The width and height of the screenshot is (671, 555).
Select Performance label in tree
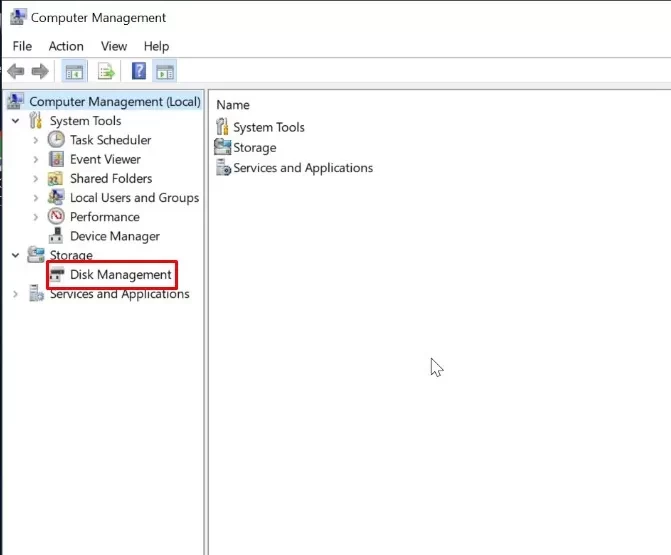[x=104, y=217]
